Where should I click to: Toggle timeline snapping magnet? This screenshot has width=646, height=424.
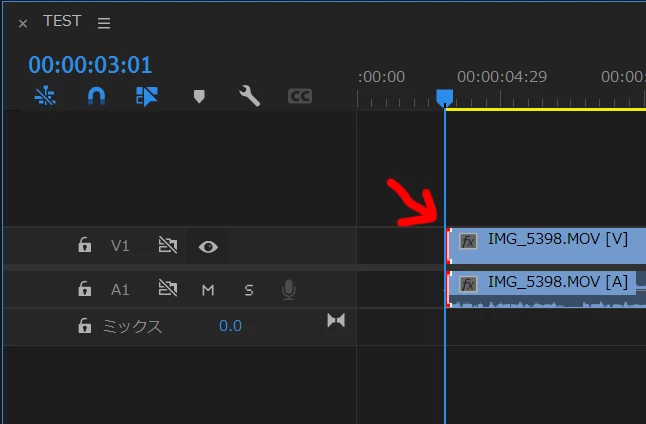click(96, 96)
